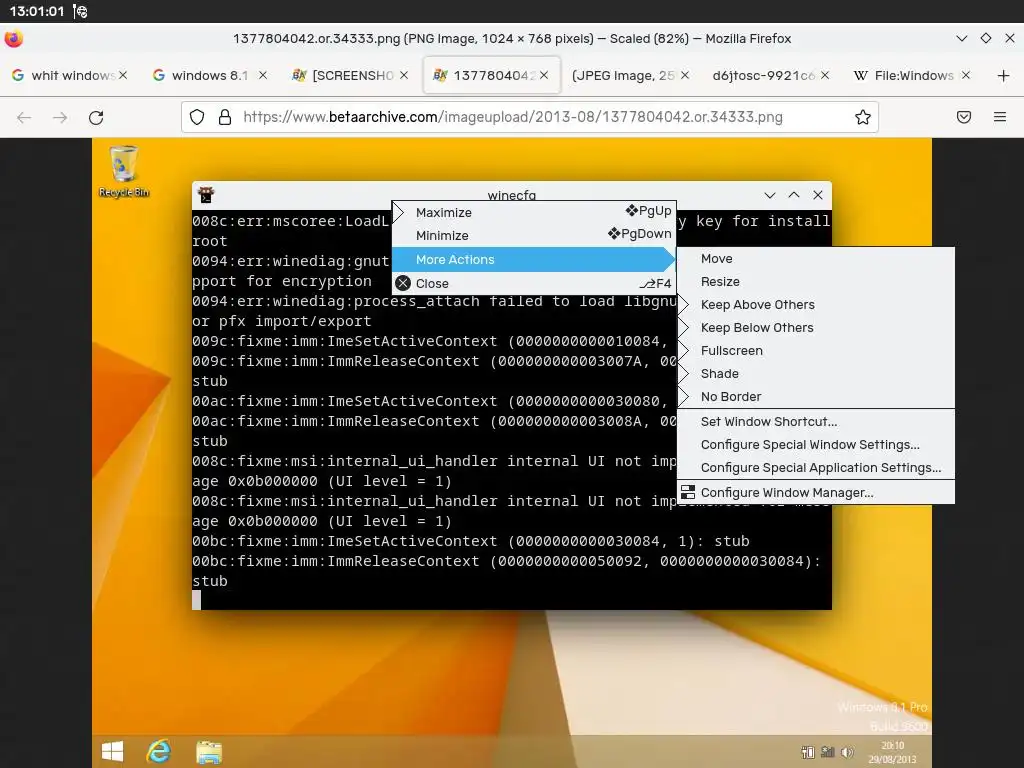Viewport: 1024px width, 768px height.
Task: Toggle the Shade option
Action: pos(816,374)
